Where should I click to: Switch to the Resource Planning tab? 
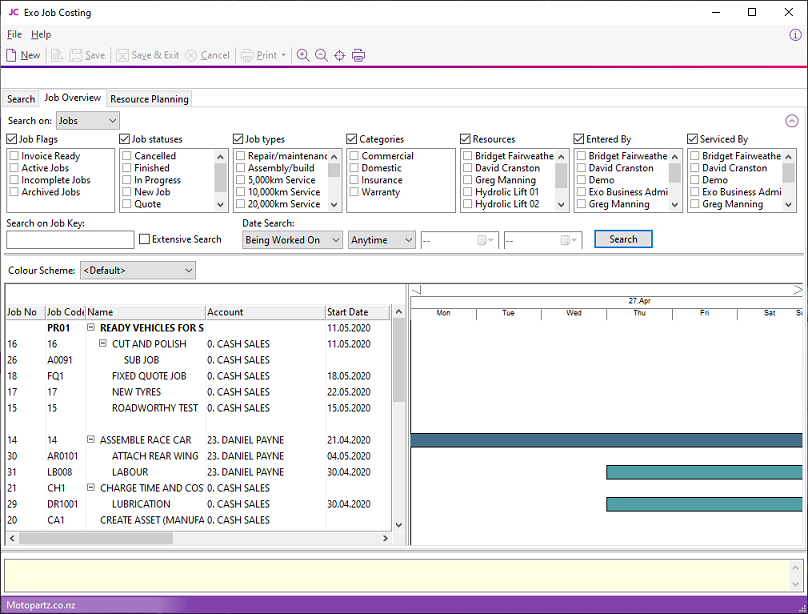(149, 99)
